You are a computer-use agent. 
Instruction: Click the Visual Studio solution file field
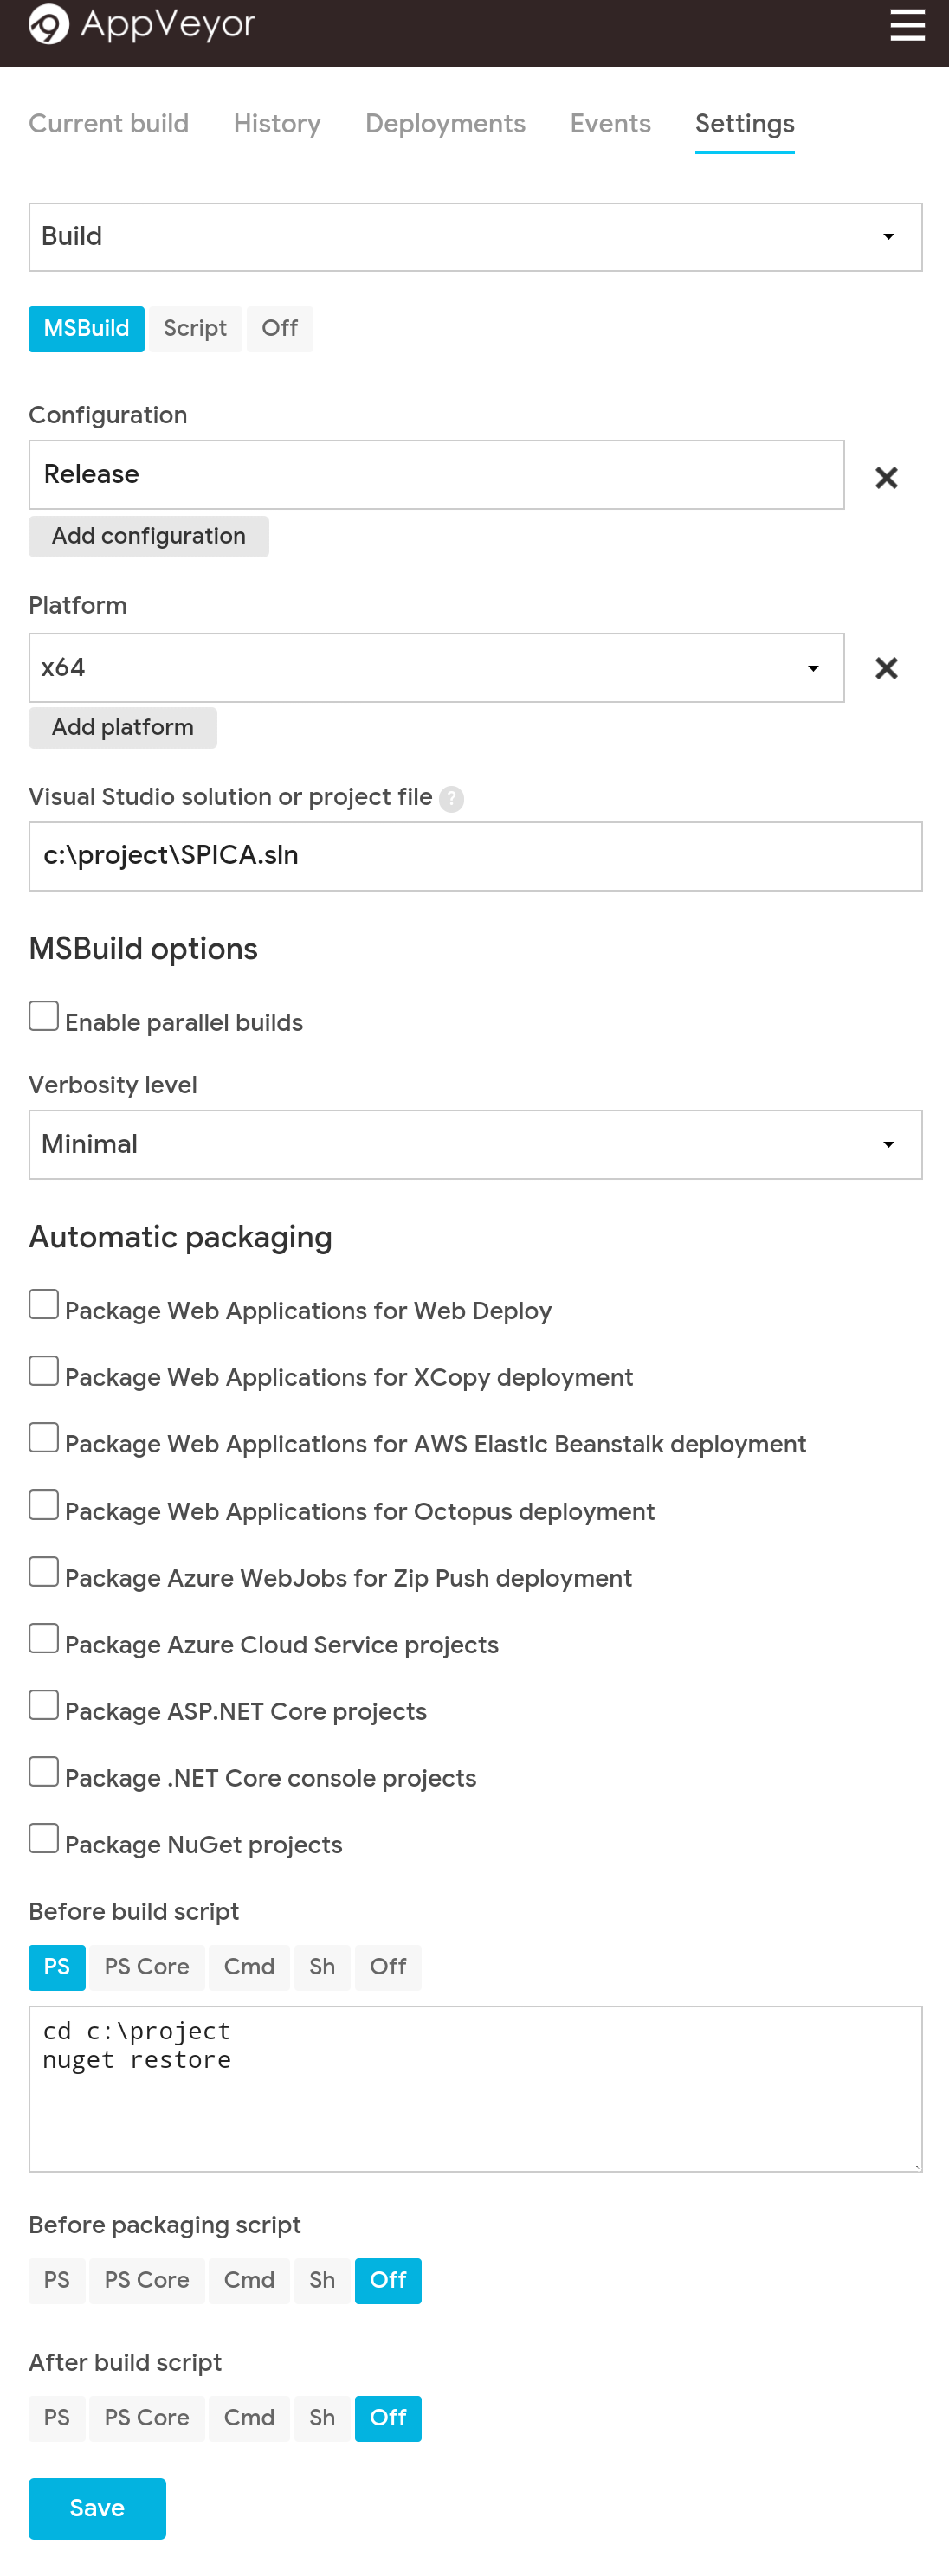(475, 857)
